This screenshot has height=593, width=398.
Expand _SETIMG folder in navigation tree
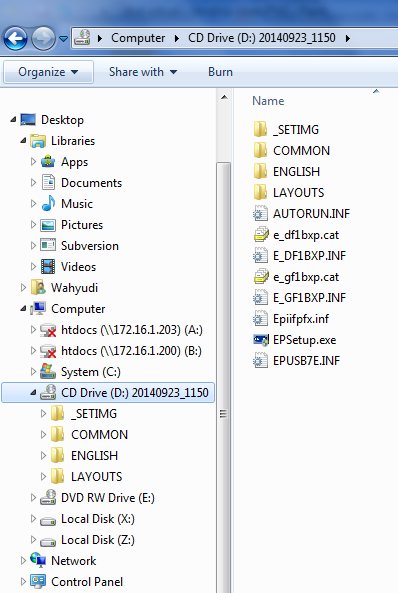pos(44,414)
